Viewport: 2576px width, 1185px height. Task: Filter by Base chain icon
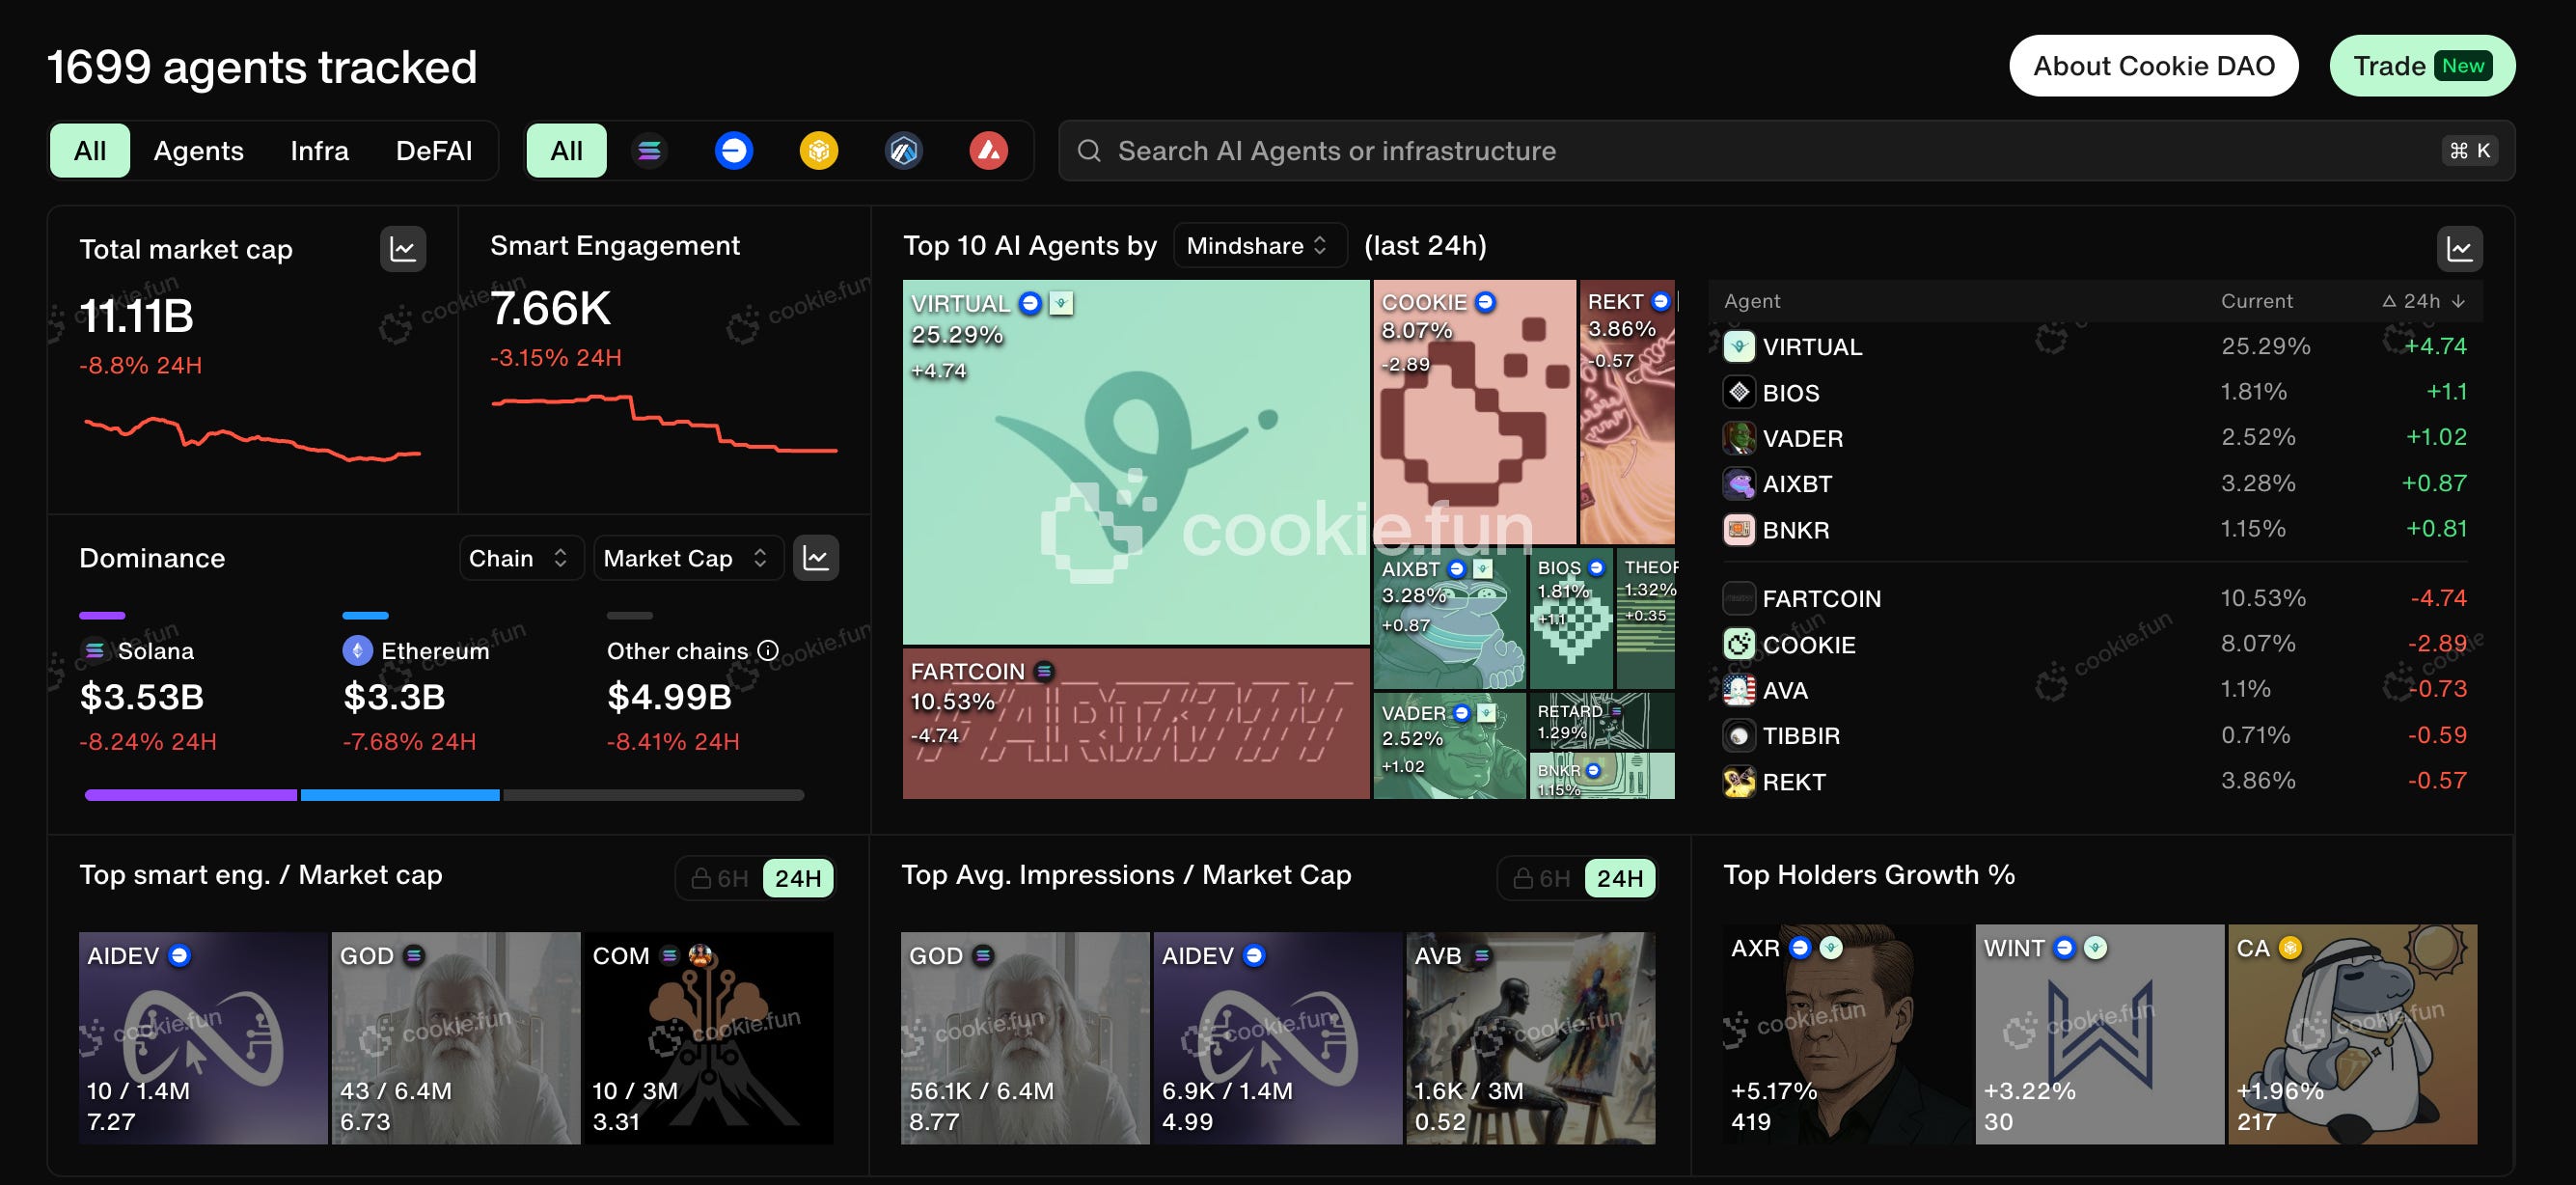point(733,151)
